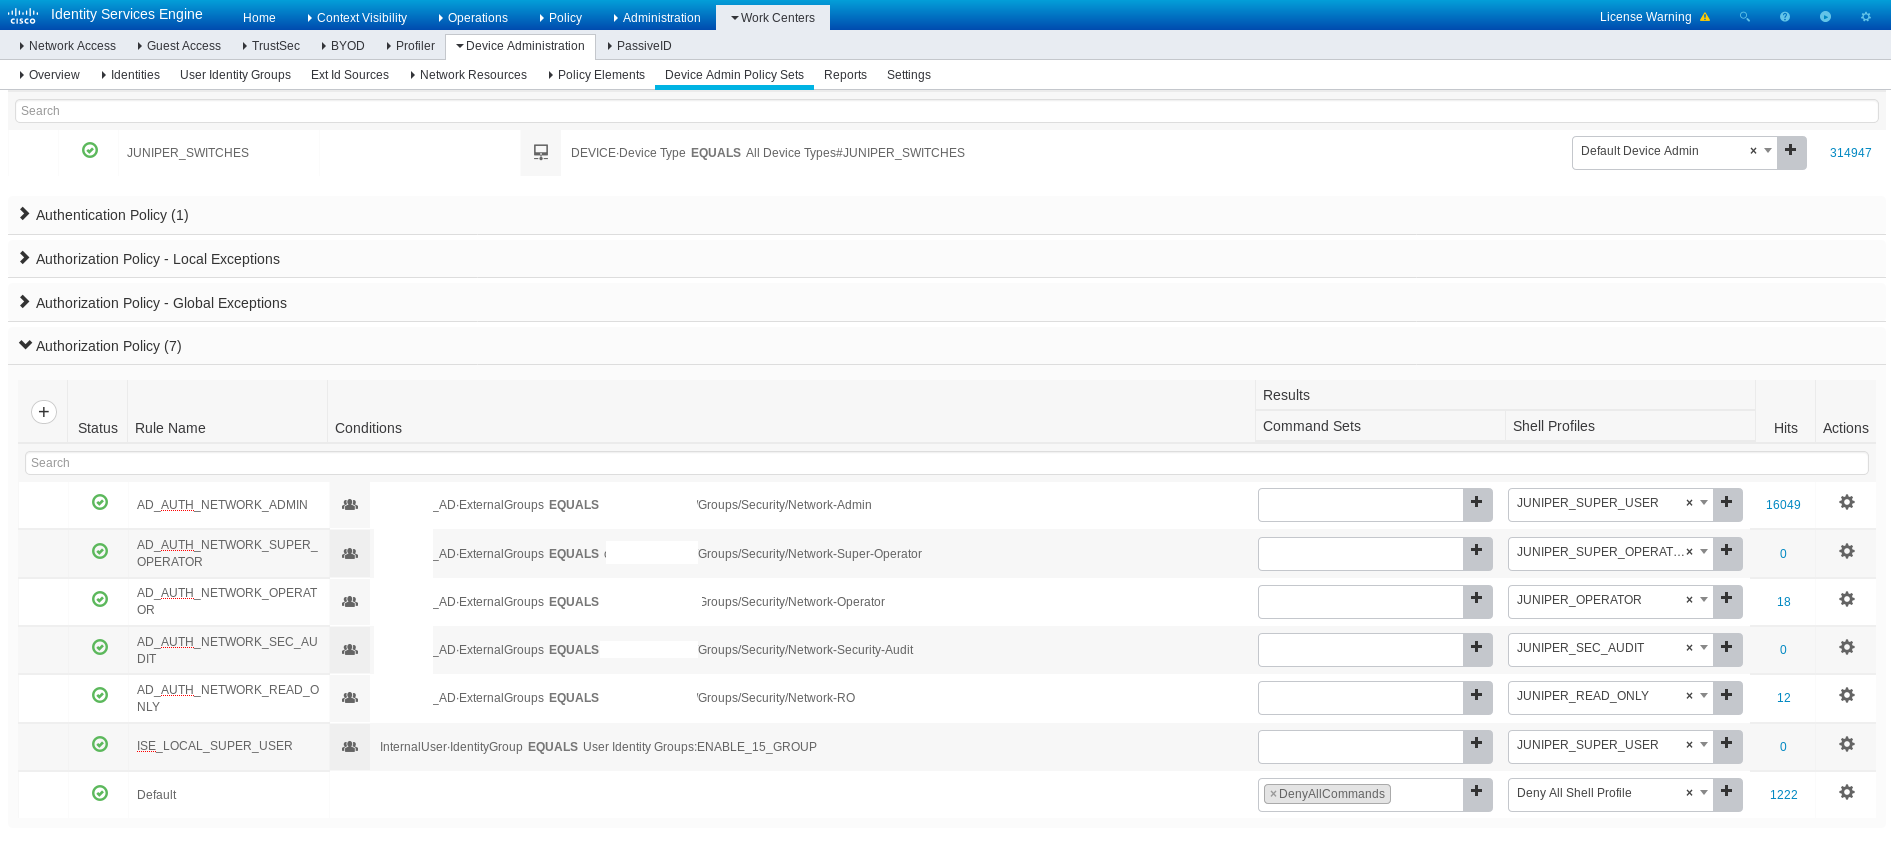The image size is (1891, 861).
Task: Open system settings gear in top bar
Action: coord(1865,17)
